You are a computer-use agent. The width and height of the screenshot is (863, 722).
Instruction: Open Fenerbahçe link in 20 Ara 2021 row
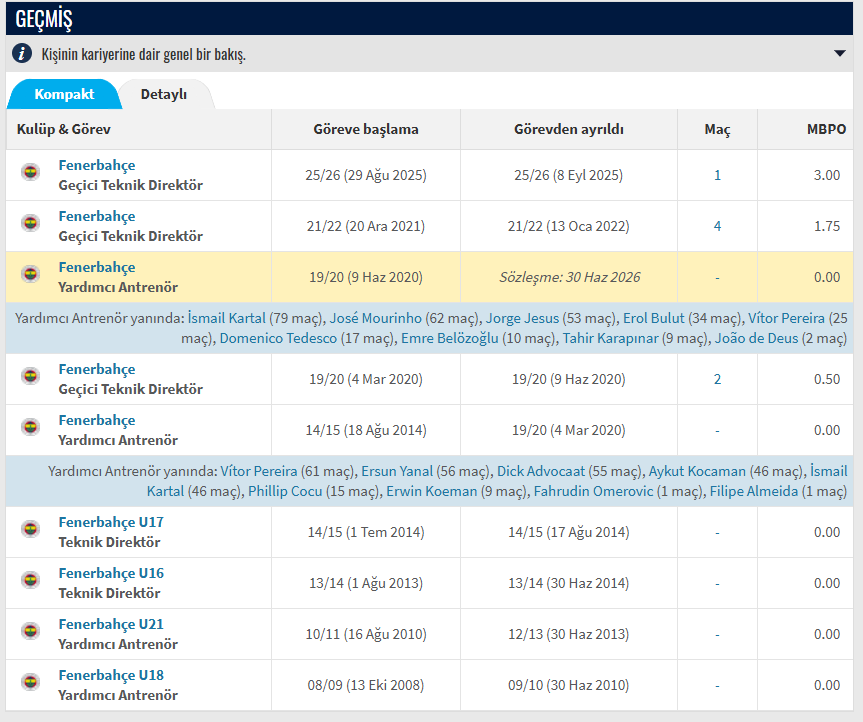click(97, 216)
